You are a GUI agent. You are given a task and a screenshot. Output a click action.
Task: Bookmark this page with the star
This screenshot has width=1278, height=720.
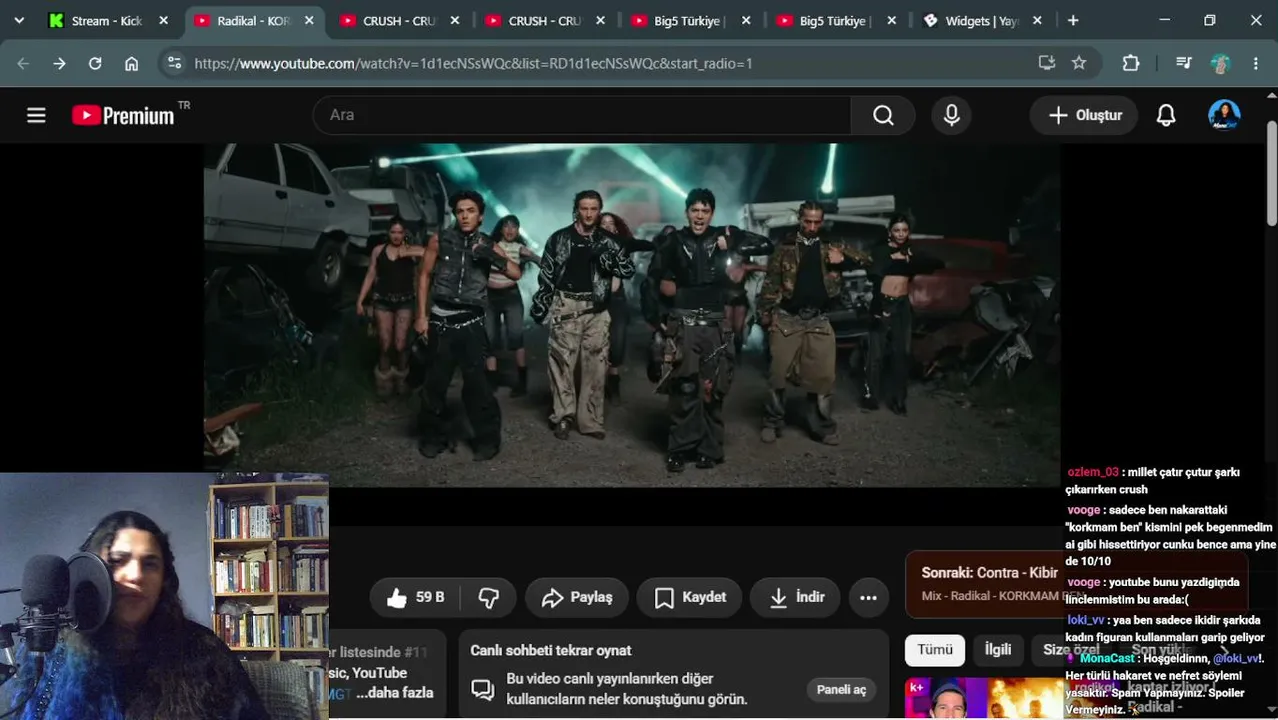click(x=1079, y=62)
